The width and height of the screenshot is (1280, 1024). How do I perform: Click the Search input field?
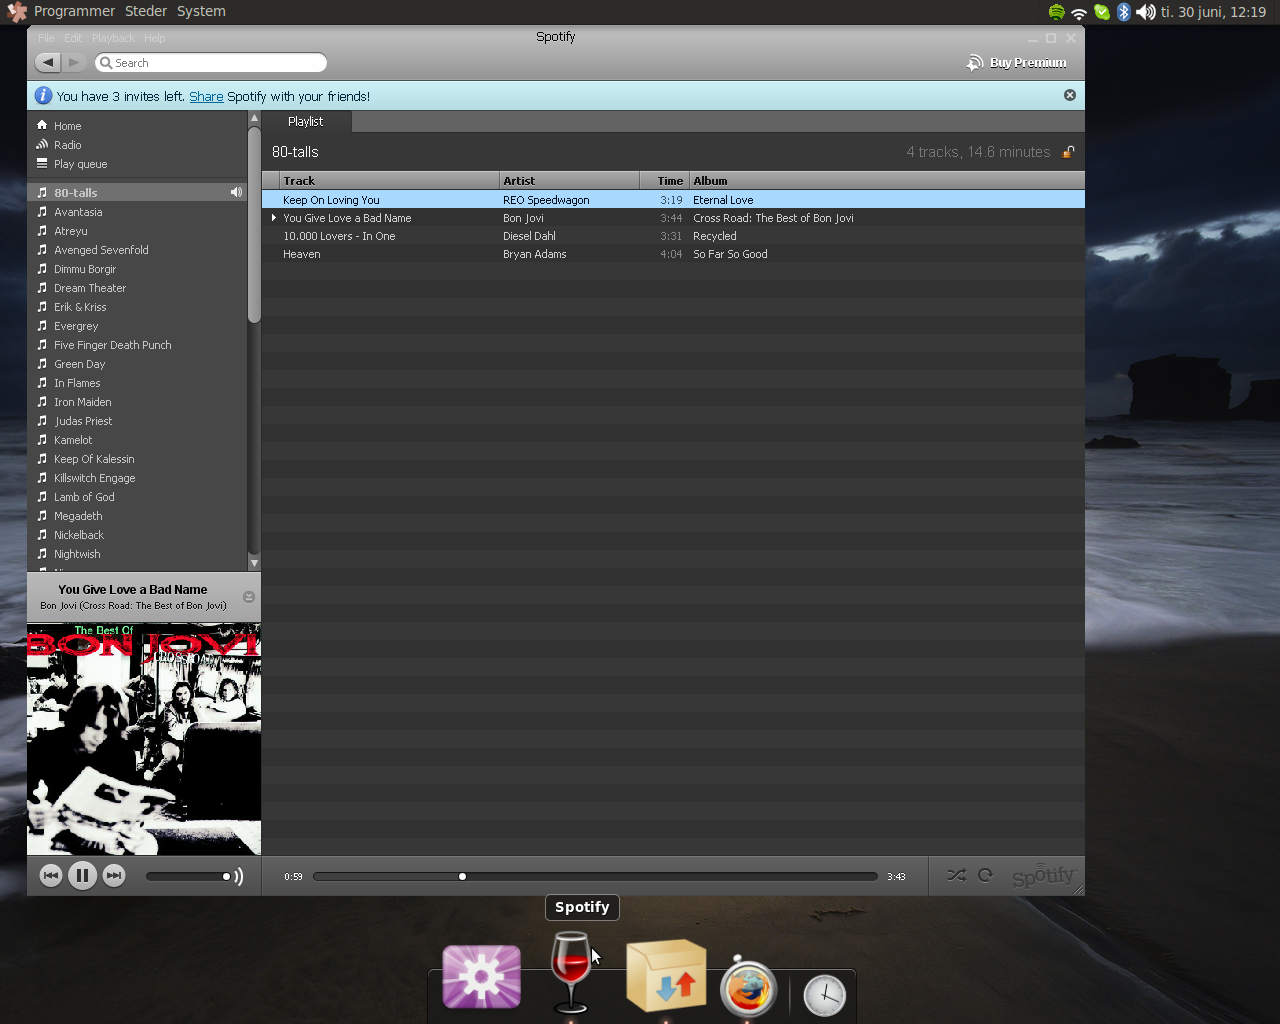pyautogui.click(x=211, y=63)
